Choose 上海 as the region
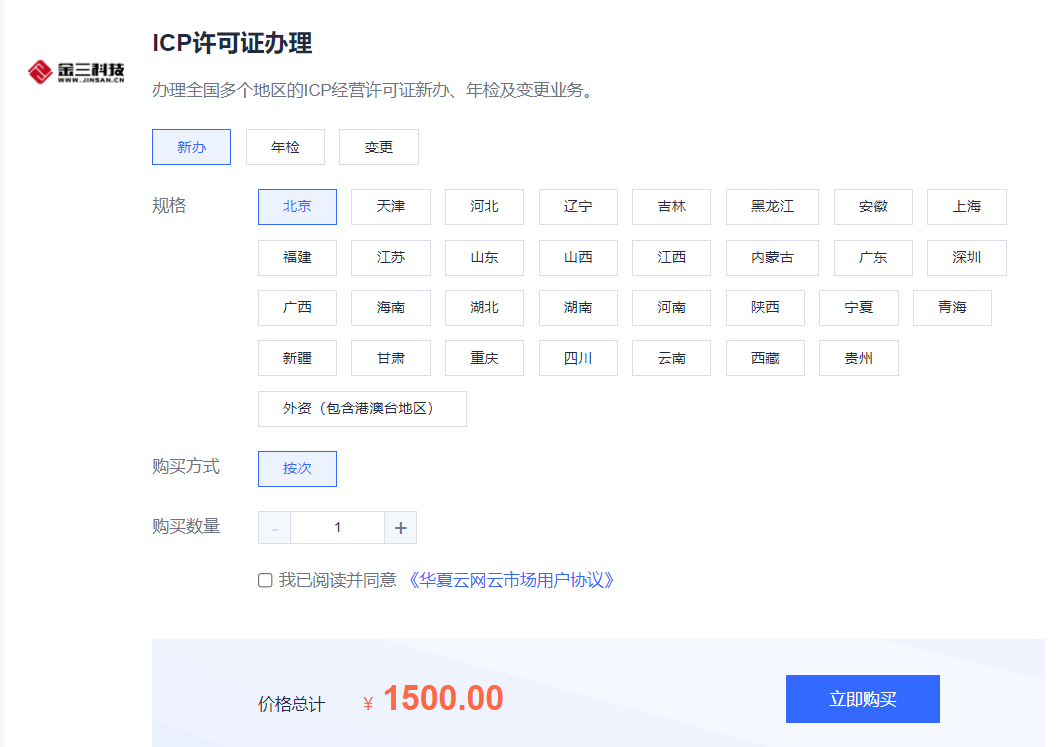 pos(966,207)
